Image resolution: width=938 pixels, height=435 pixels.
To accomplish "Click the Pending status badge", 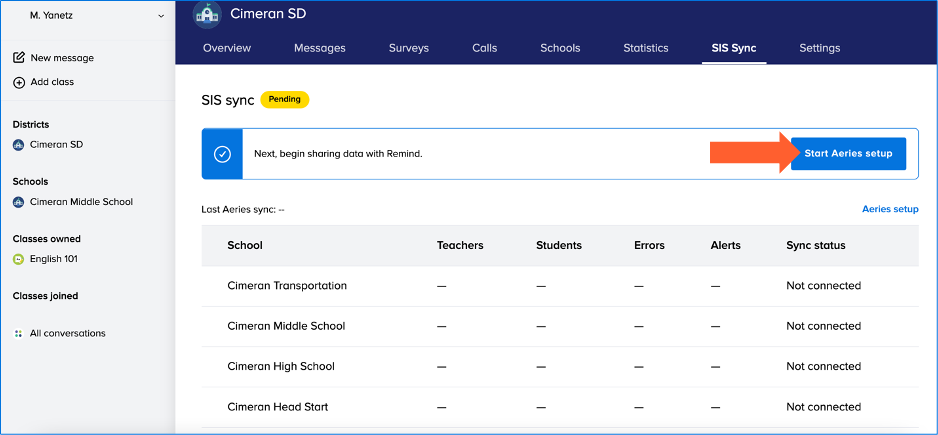I will (x=285, y=100).
